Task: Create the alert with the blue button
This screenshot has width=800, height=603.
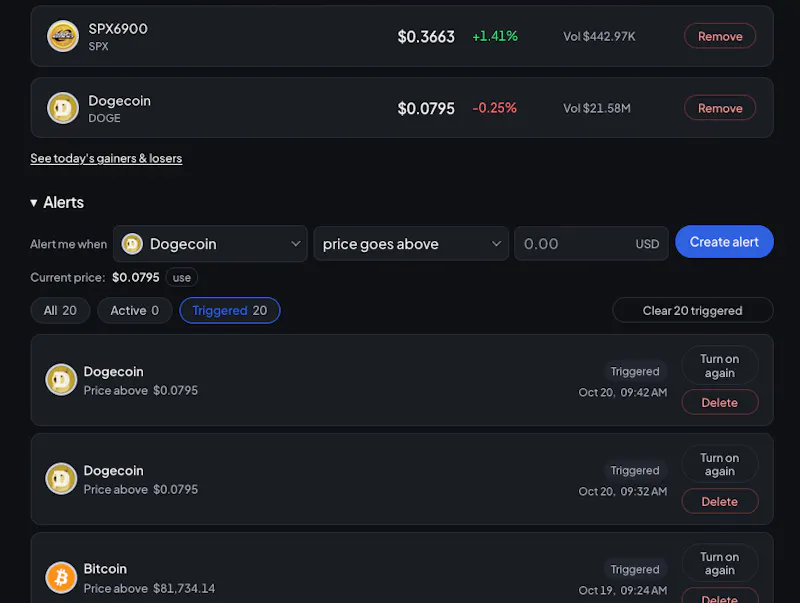Action: [724, 242]
